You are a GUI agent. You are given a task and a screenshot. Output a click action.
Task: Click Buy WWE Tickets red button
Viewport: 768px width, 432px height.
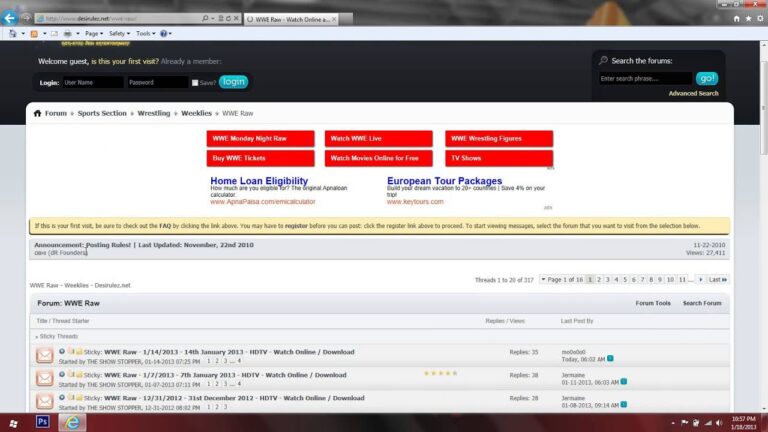point(261,158)
